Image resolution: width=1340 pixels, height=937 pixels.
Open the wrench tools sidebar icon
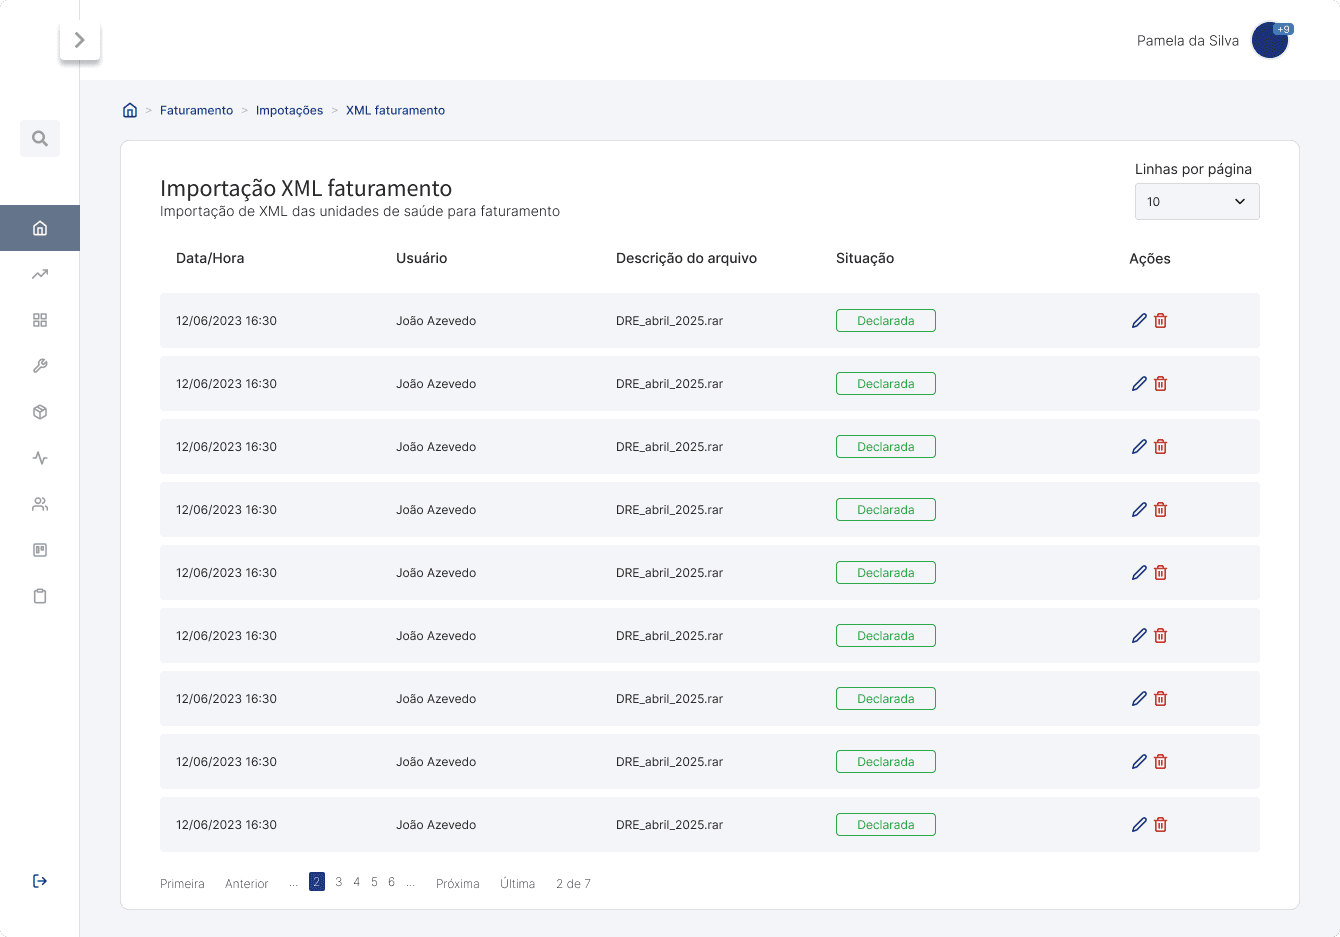(x=40, y=366)
